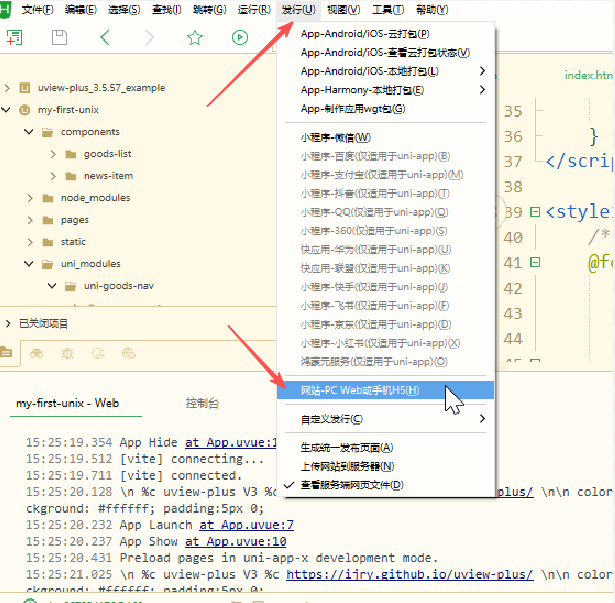The height and width of the screenshot is (603, 615).
Task: Toggle fold marker at line 39
Action: tap(535, 212)
